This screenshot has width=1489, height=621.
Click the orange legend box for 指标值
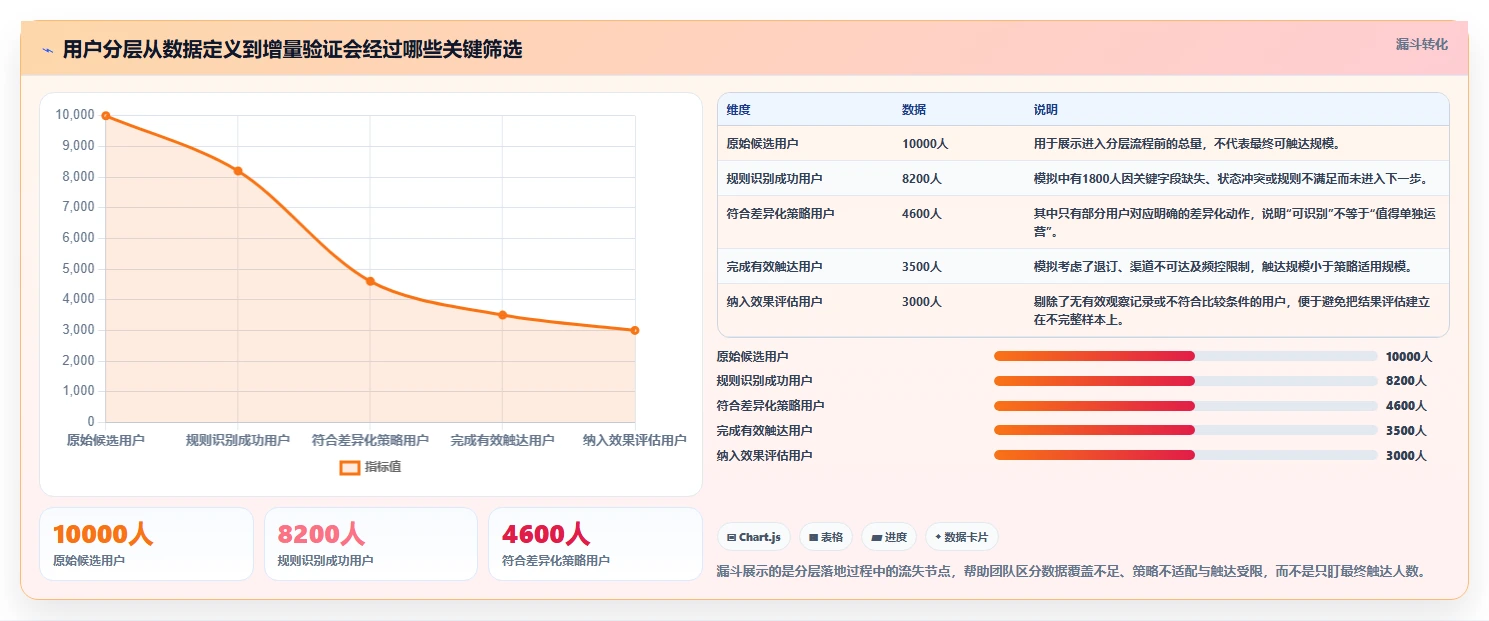point(349,467)
